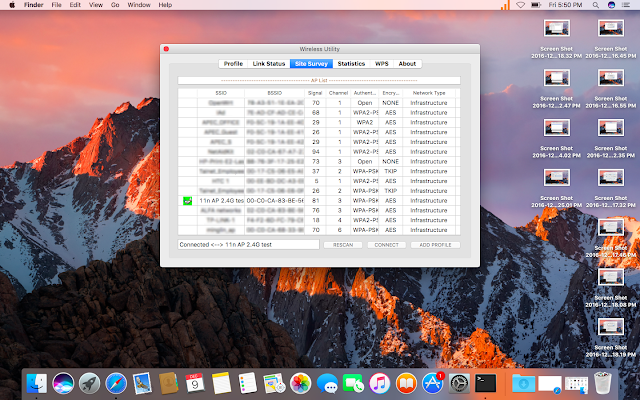Viewport: 640px width, 400px height.
Task: Open System Preferences from the dock
Action: (x=459, y=382)
